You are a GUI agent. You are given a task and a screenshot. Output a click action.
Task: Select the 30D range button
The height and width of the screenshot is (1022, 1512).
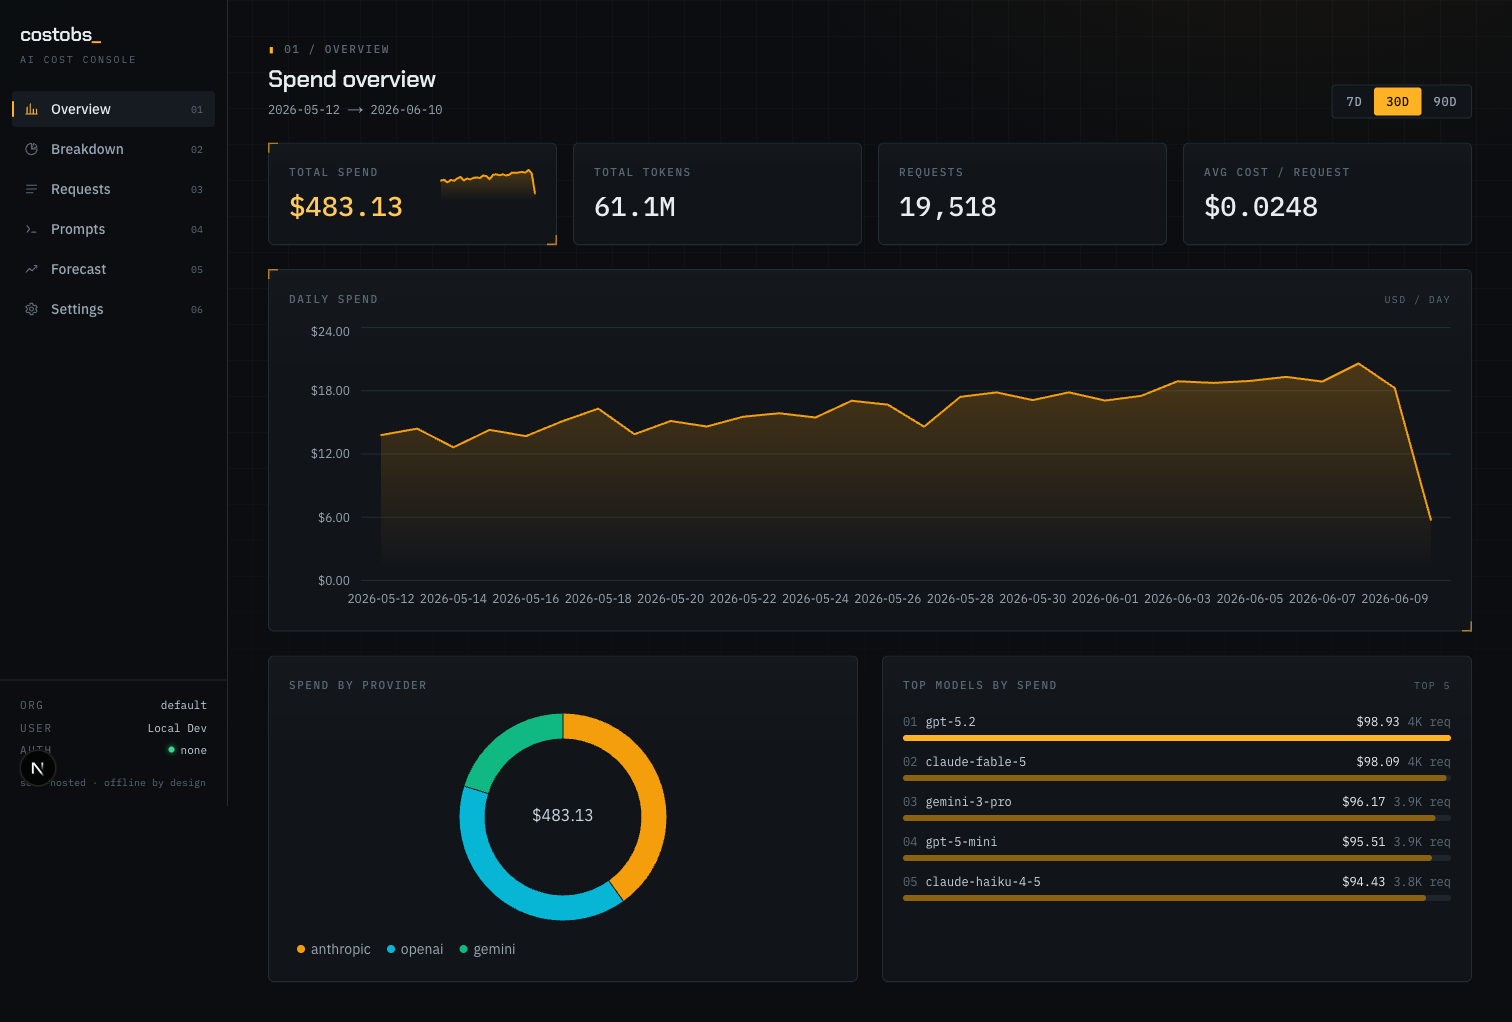click(1398, 102)
